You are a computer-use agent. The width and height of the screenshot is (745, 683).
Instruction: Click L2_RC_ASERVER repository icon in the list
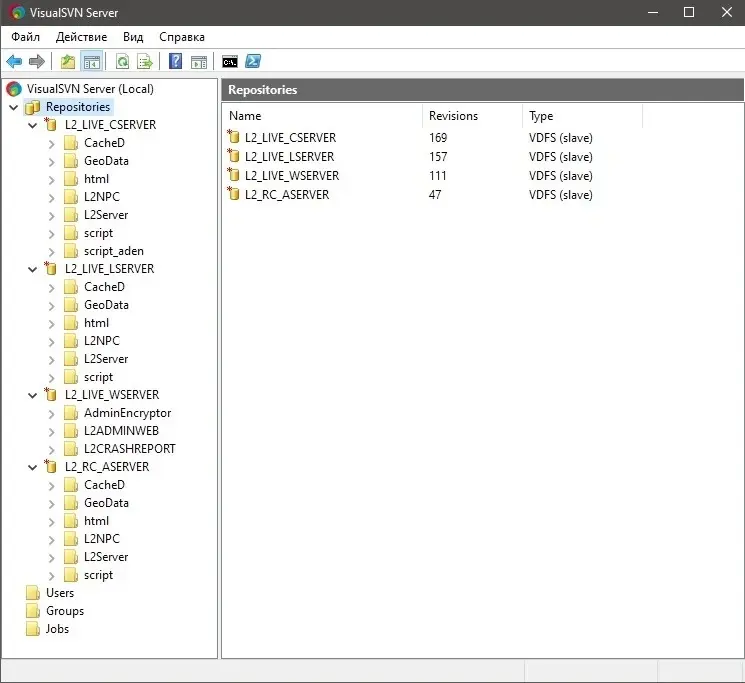(233, 194)
